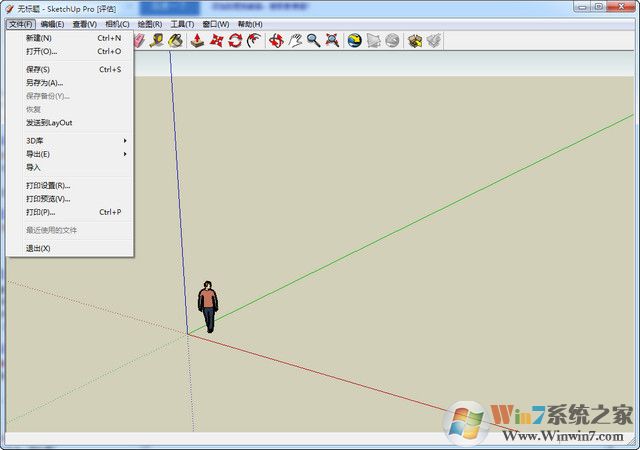Select the Offset tool
640x450 pixels.
click(x=254, y=40)
